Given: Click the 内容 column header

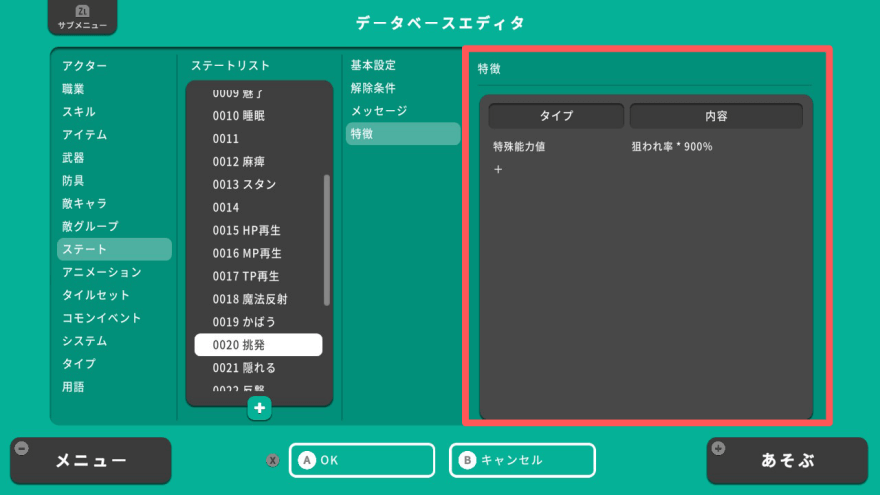Looking at the screenshot, I should tap(716, 116).
